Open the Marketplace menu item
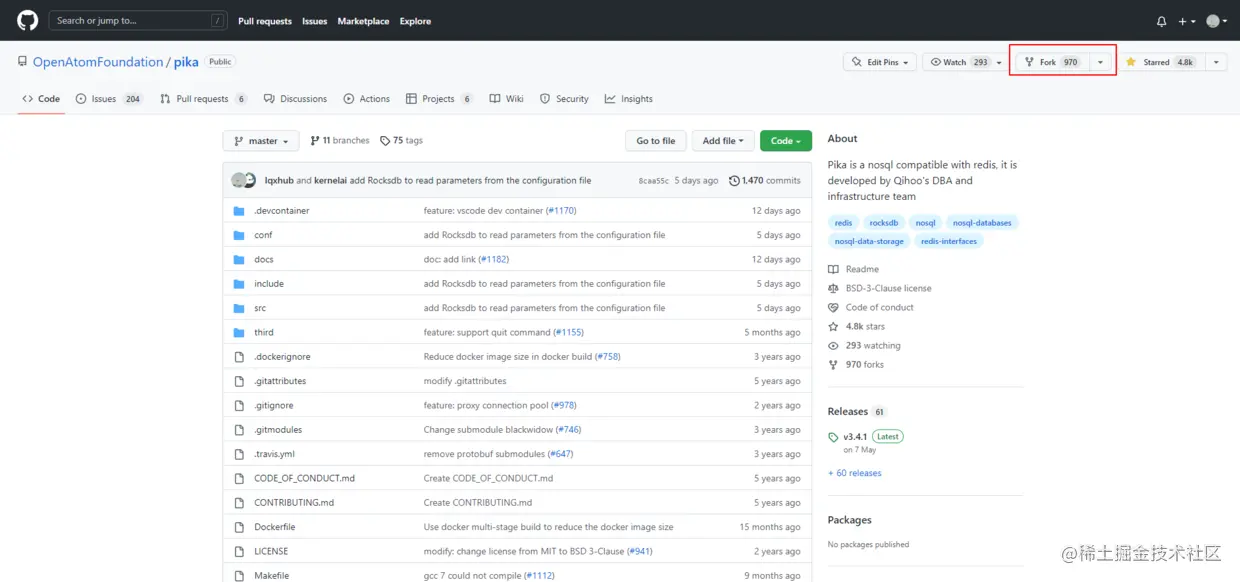Image resolution: width=1240 pixels, height=582 pixels. (363, 20)
